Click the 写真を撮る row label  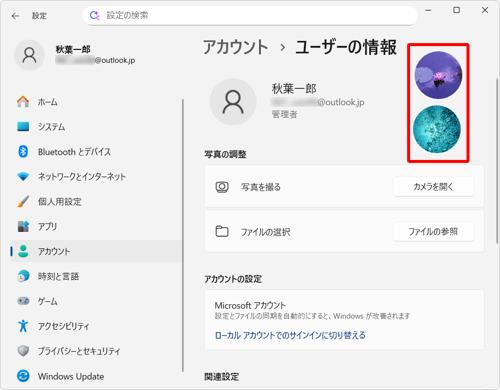point(261,187)
